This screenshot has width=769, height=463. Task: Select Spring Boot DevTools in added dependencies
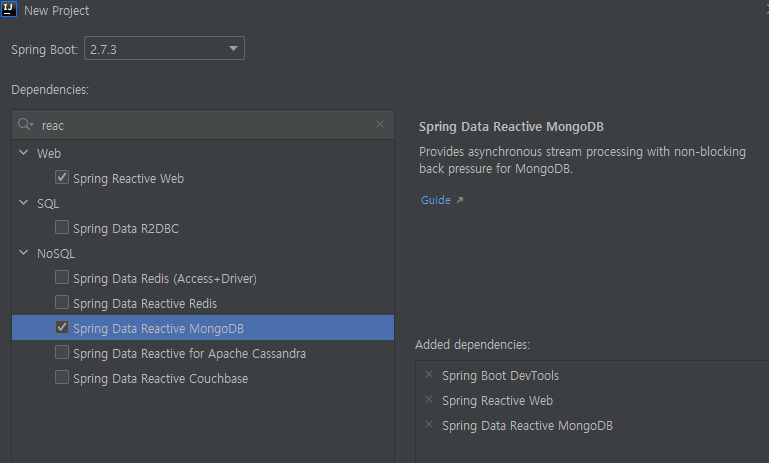point(500,376)
